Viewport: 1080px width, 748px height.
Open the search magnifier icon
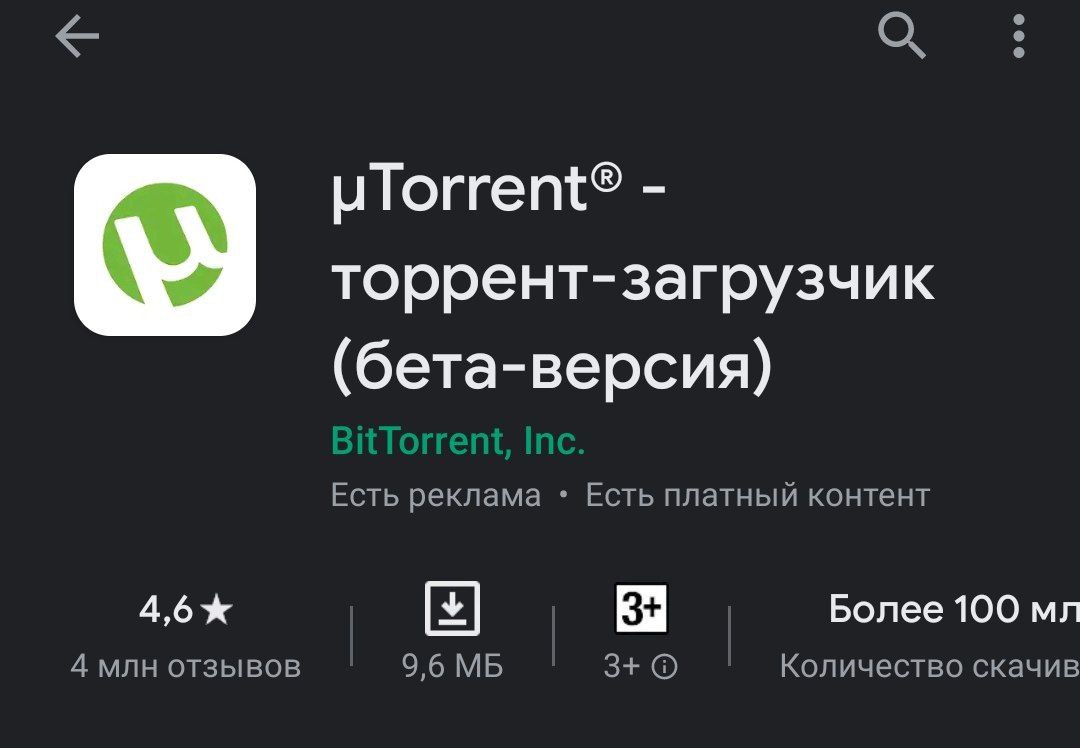[x=902, y=37]
